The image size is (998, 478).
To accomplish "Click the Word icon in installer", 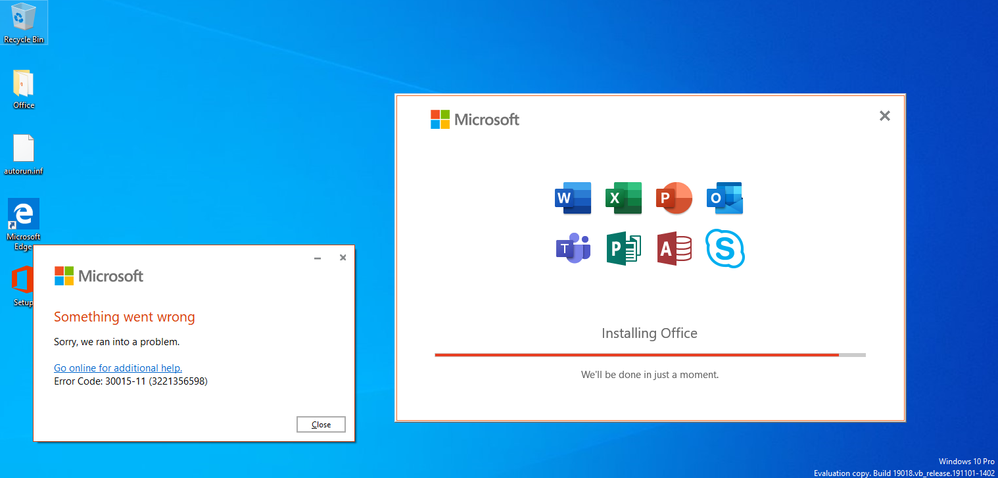I will [573, 198].
